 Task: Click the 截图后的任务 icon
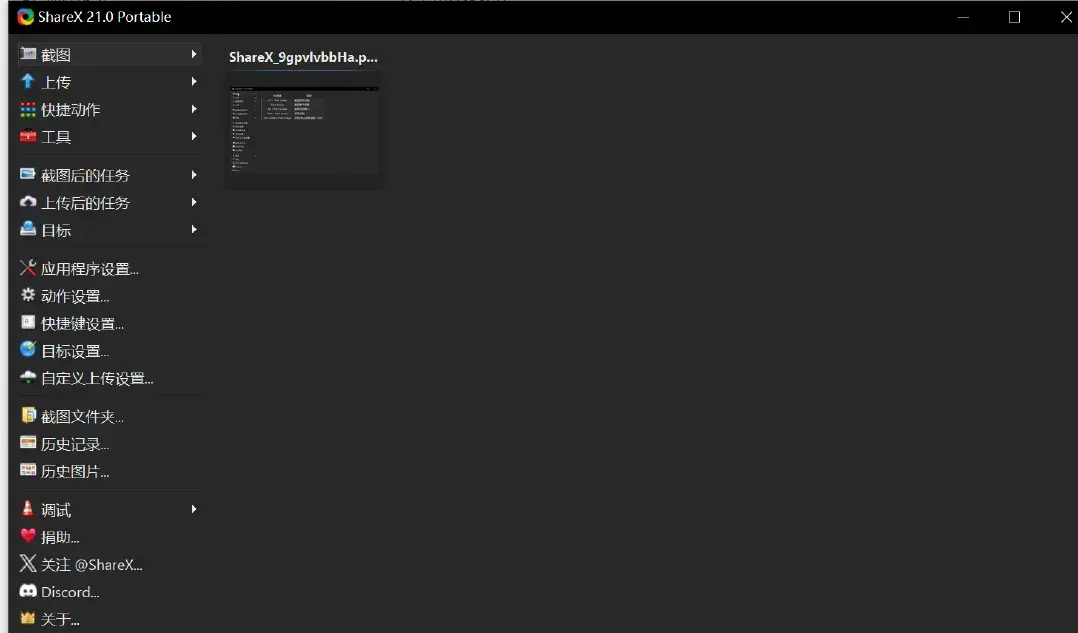click(28, 175)
